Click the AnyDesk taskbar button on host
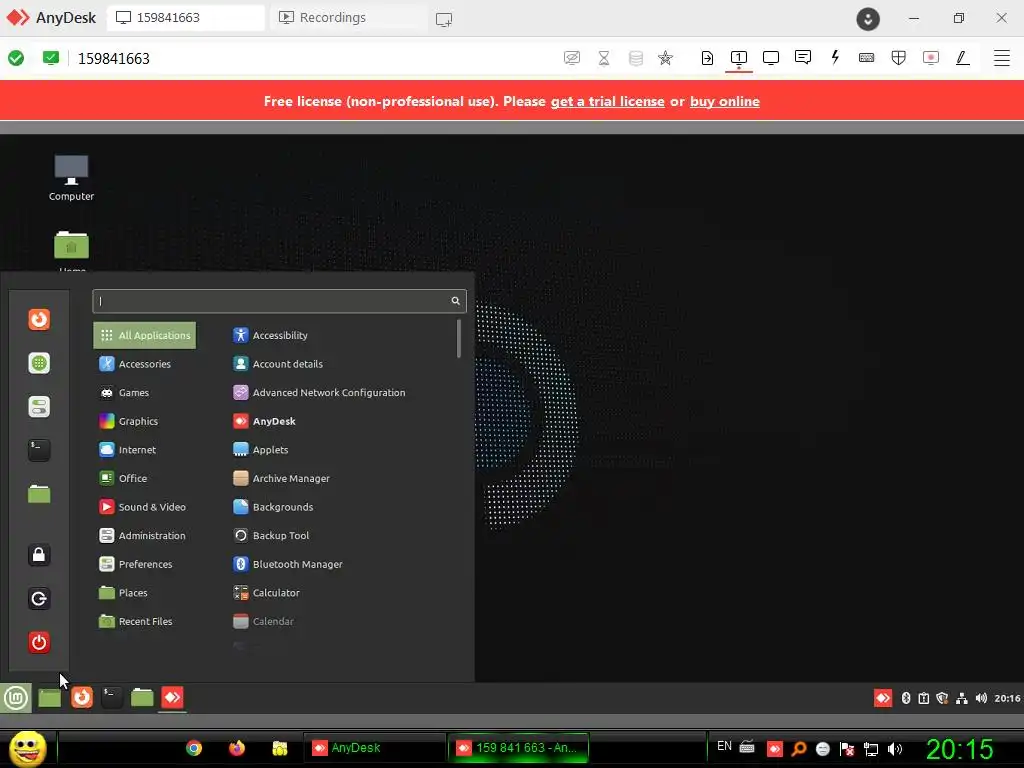 [374, 748]
